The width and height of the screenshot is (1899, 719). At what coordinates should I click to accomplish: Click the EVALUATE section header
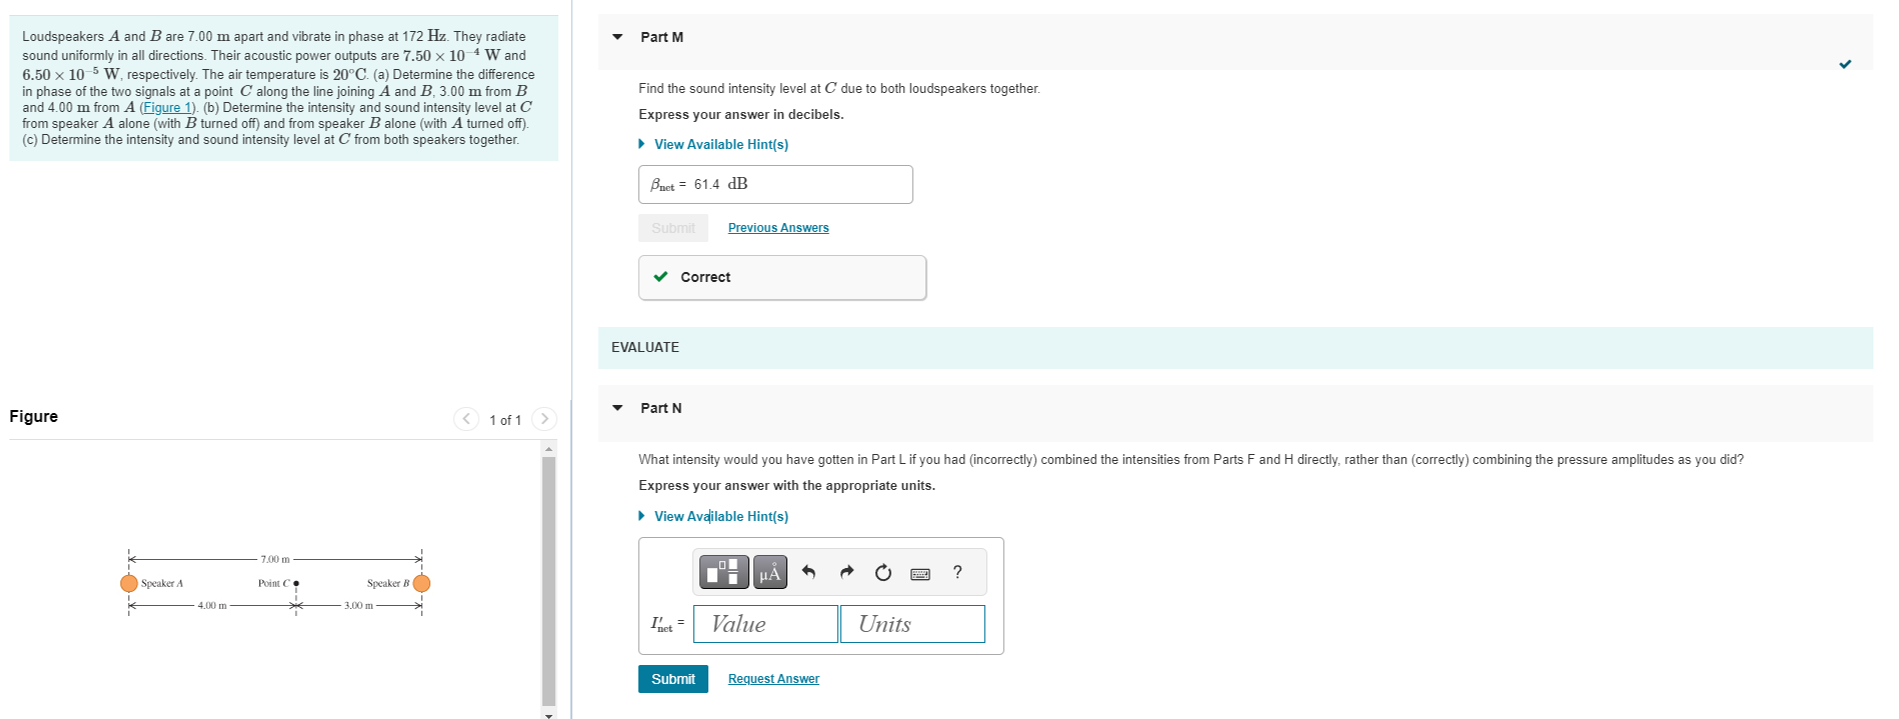click(645, 347)
